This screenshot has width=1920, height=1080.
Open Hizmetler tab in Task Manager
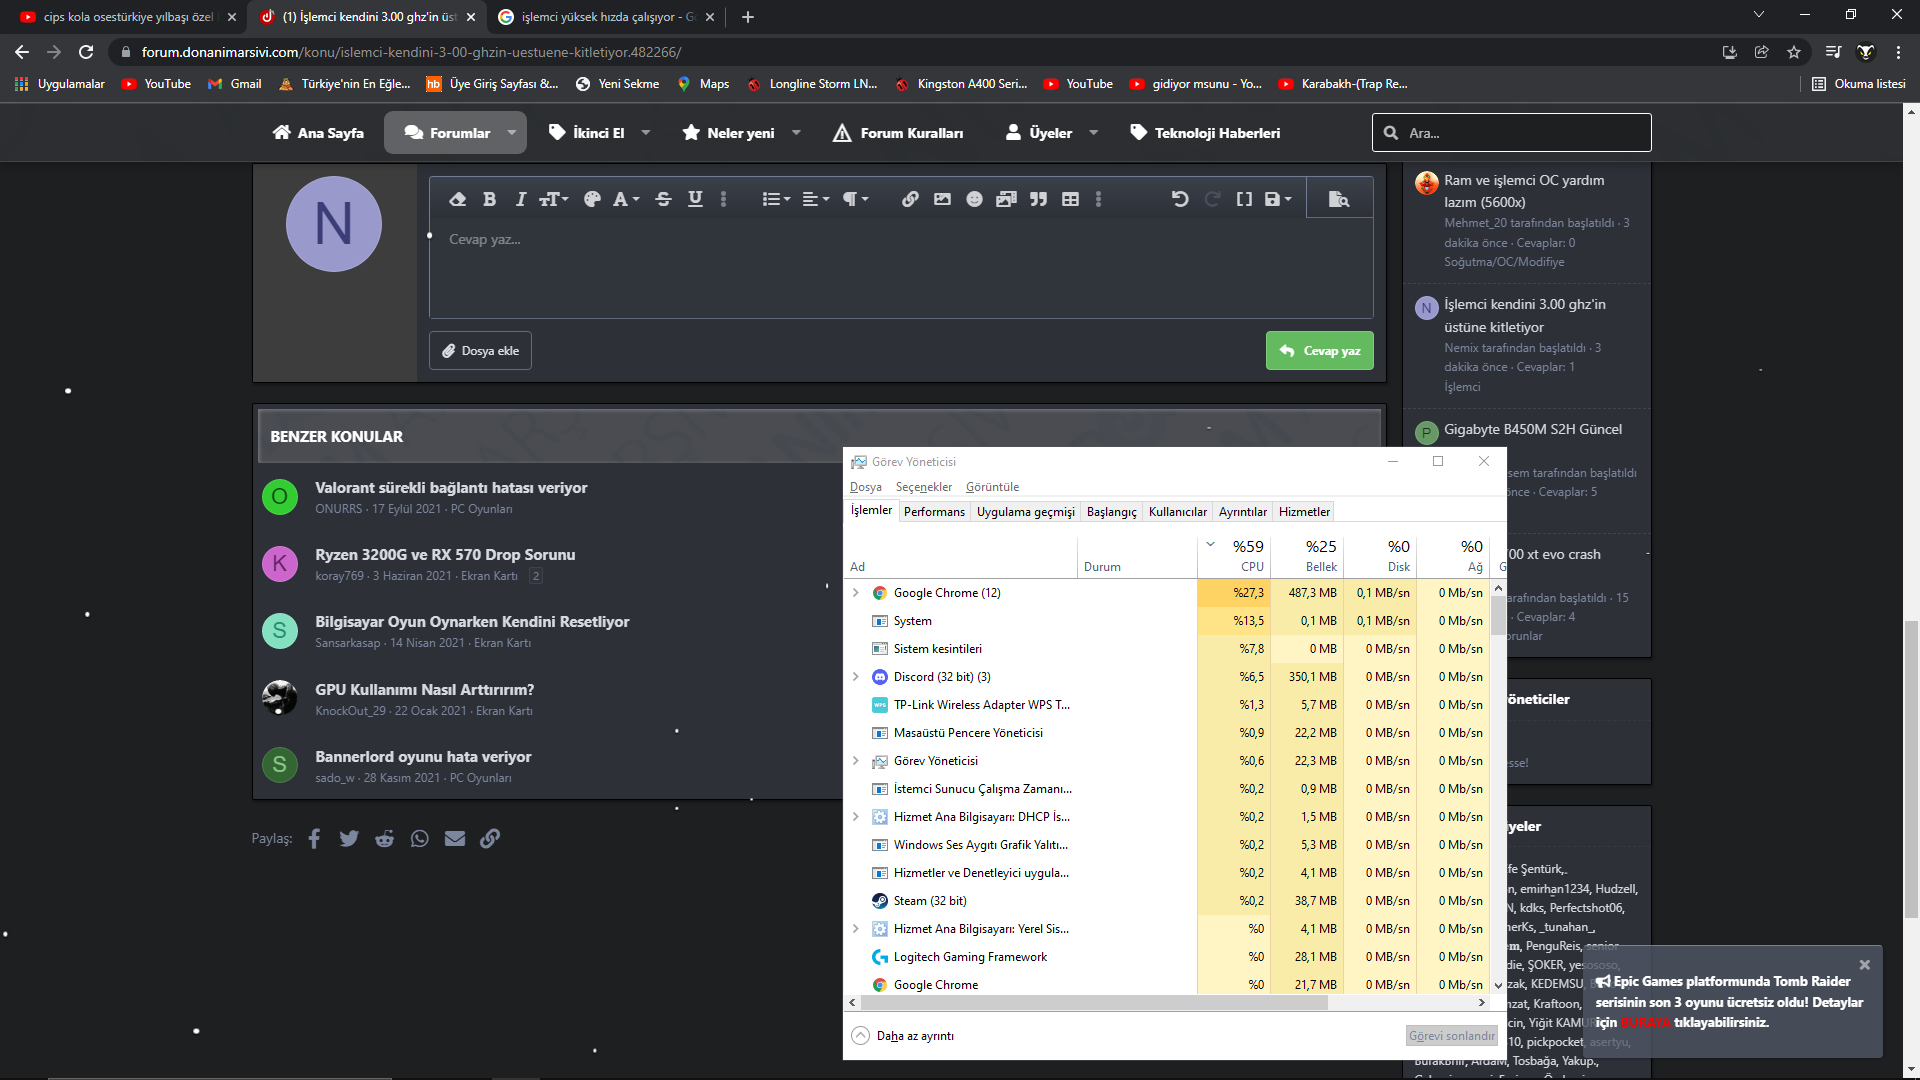tap(1304, 512)
